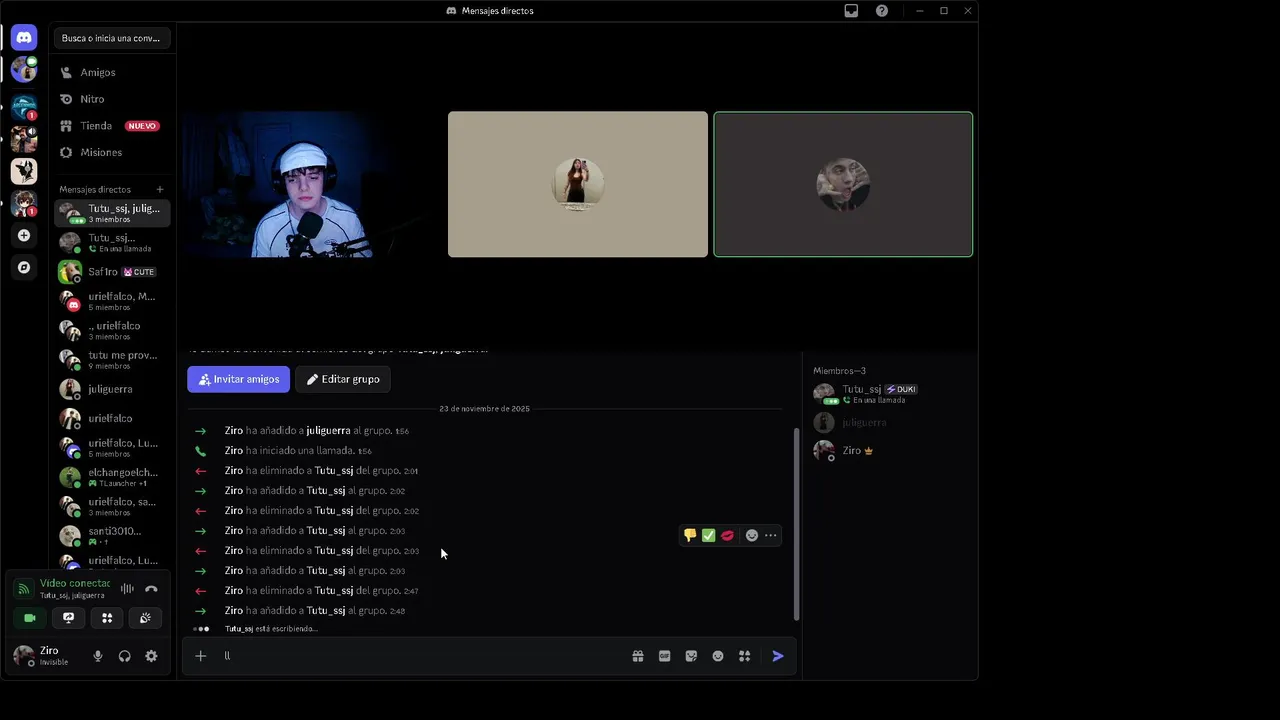Add reaction smiley on hovered message

pos(752,535)
